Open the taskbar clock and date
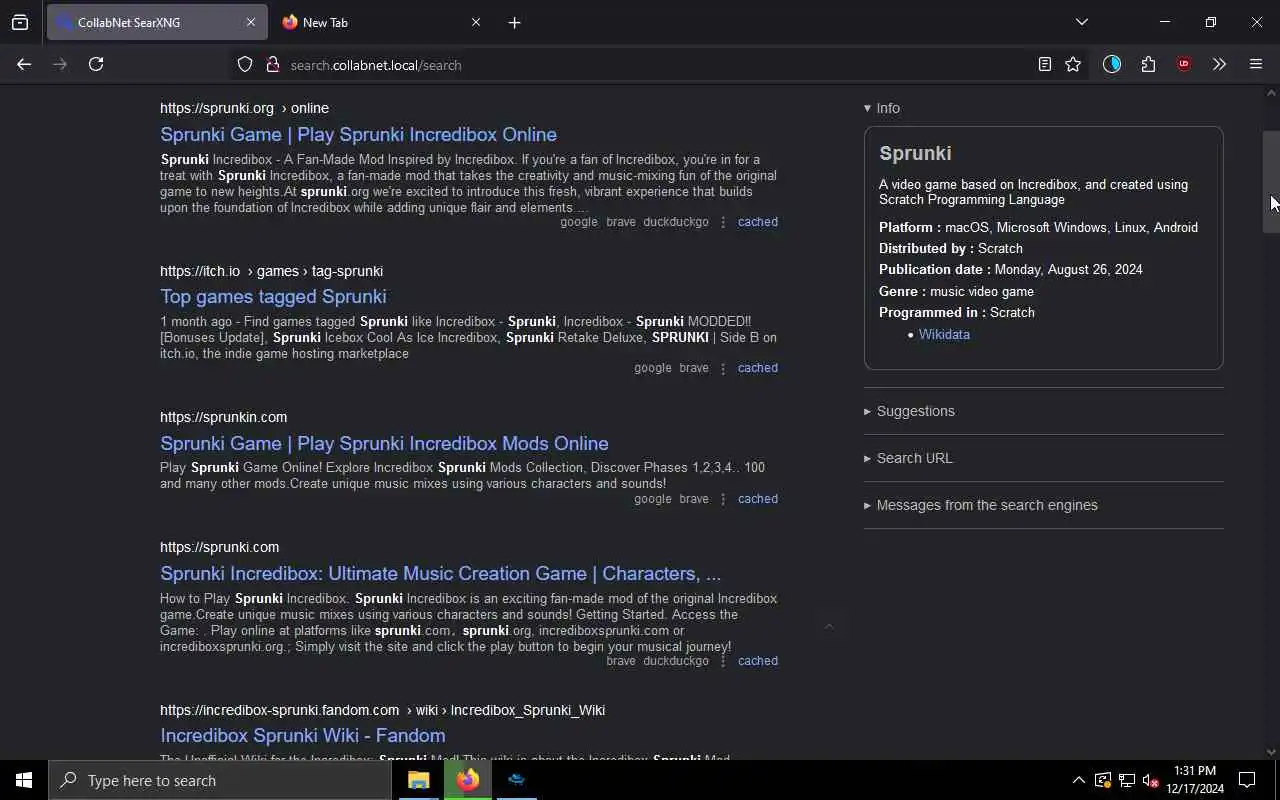This screenshot has width=1280, height=800. [1195, 780]
